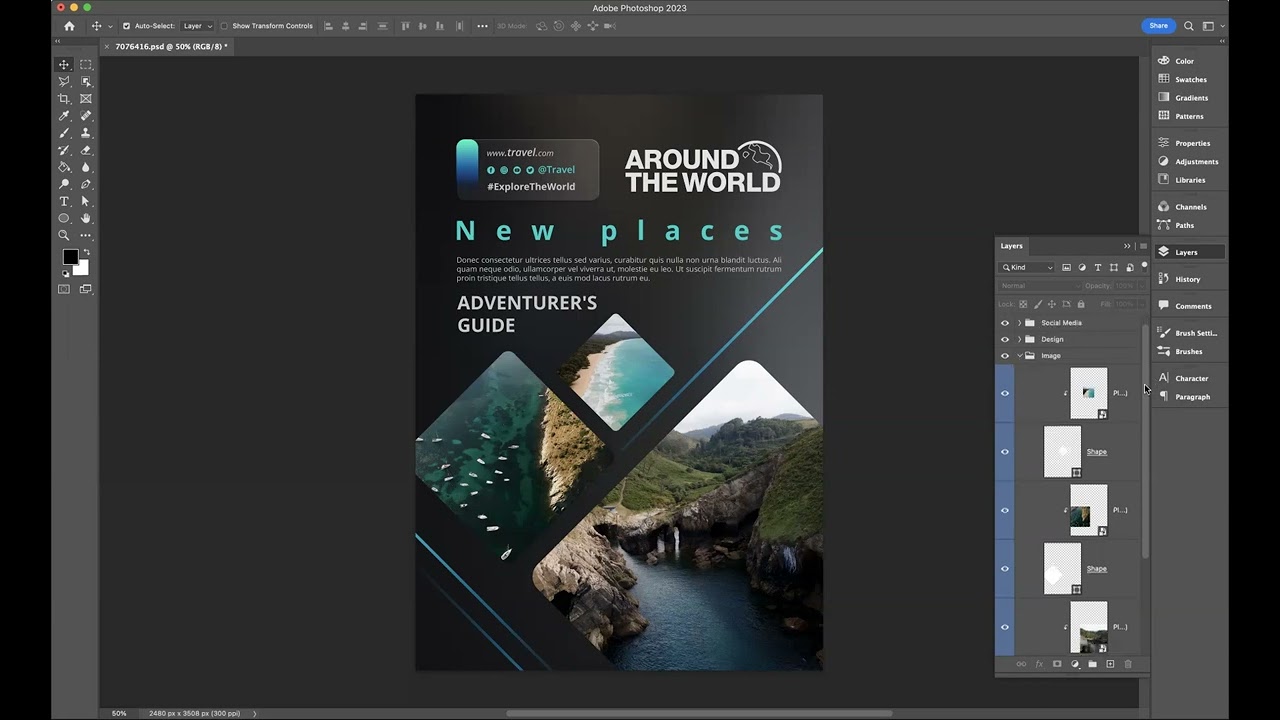Select the Zoom tool in toolbar

tap(64, 235)
